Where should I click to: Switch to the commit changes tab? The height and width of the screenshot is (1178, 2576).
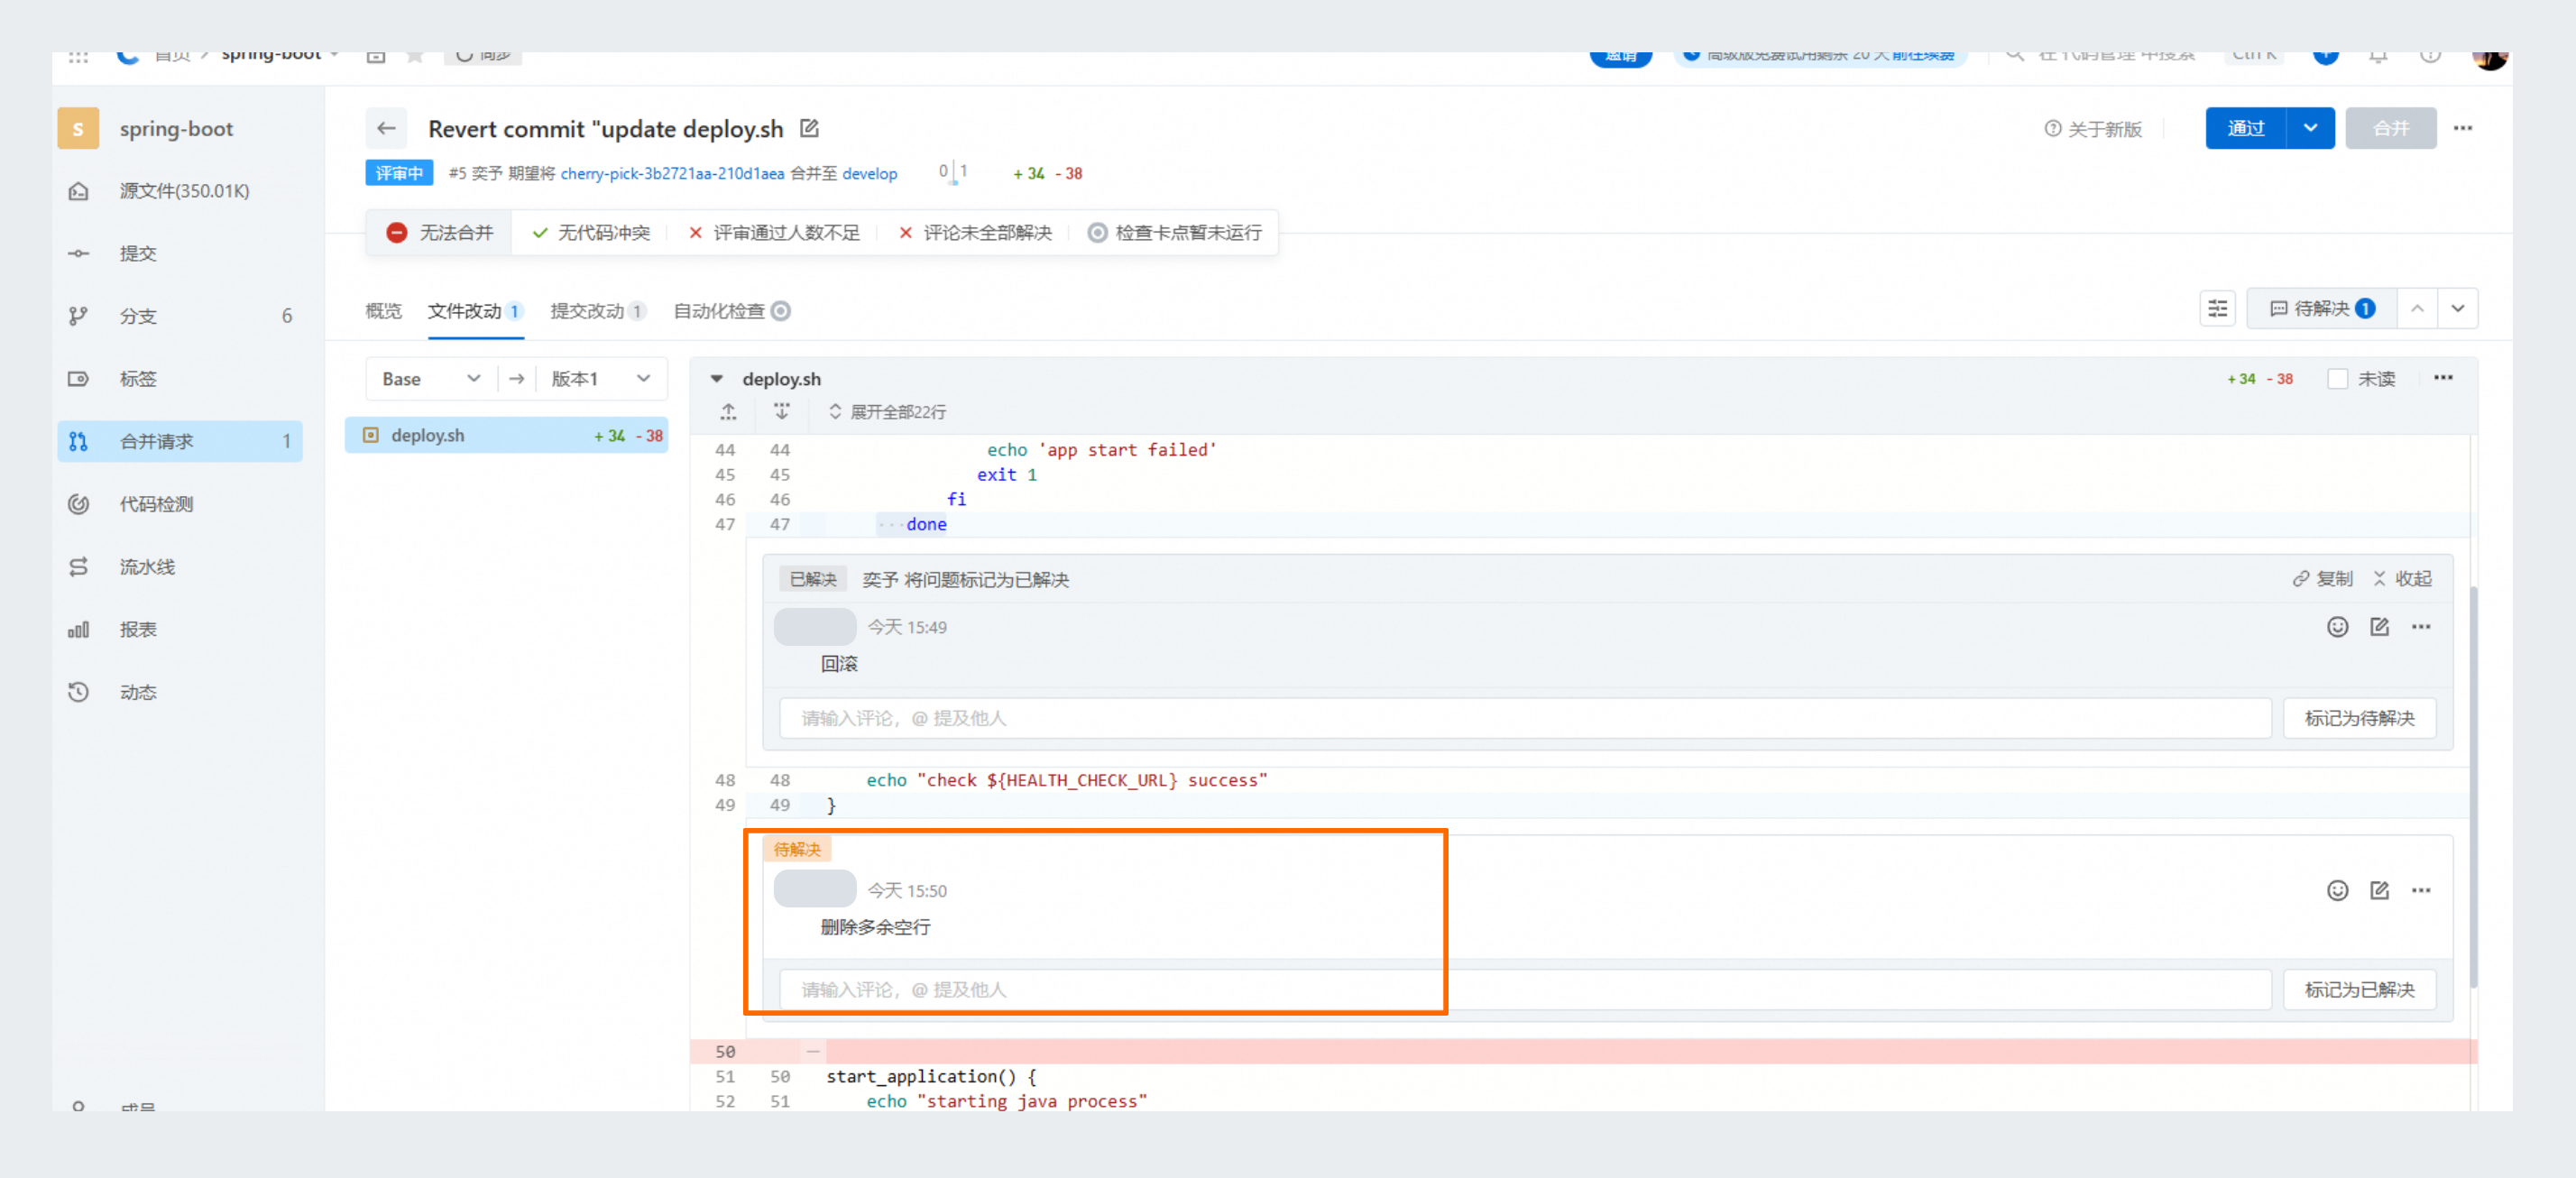point(598,311)
